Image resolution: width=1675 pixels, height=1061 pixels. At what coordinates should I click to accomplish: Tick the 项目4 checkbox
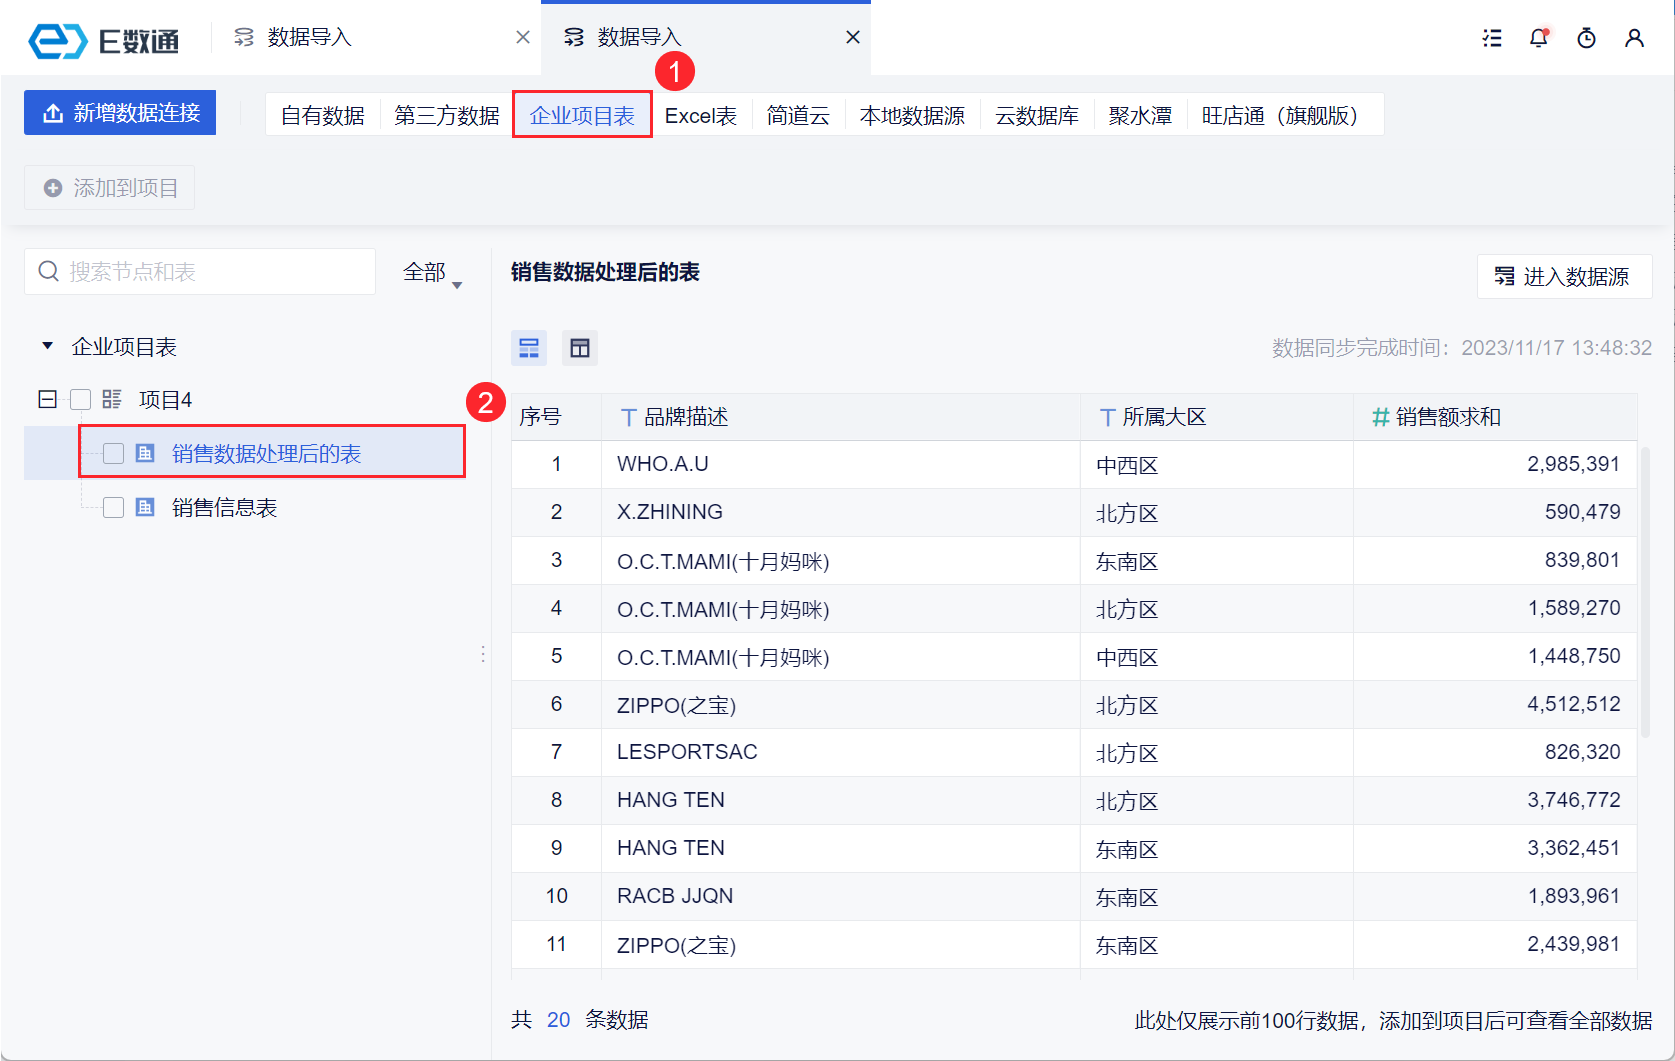pyautogui.click(x=81, y=400)
